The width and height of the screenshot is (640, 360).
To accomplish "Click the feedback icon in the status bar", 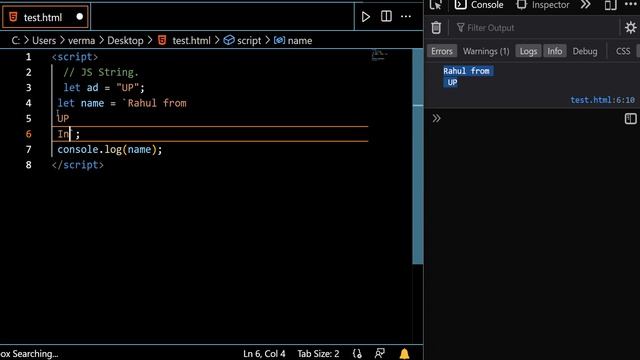I will [380, 353].
